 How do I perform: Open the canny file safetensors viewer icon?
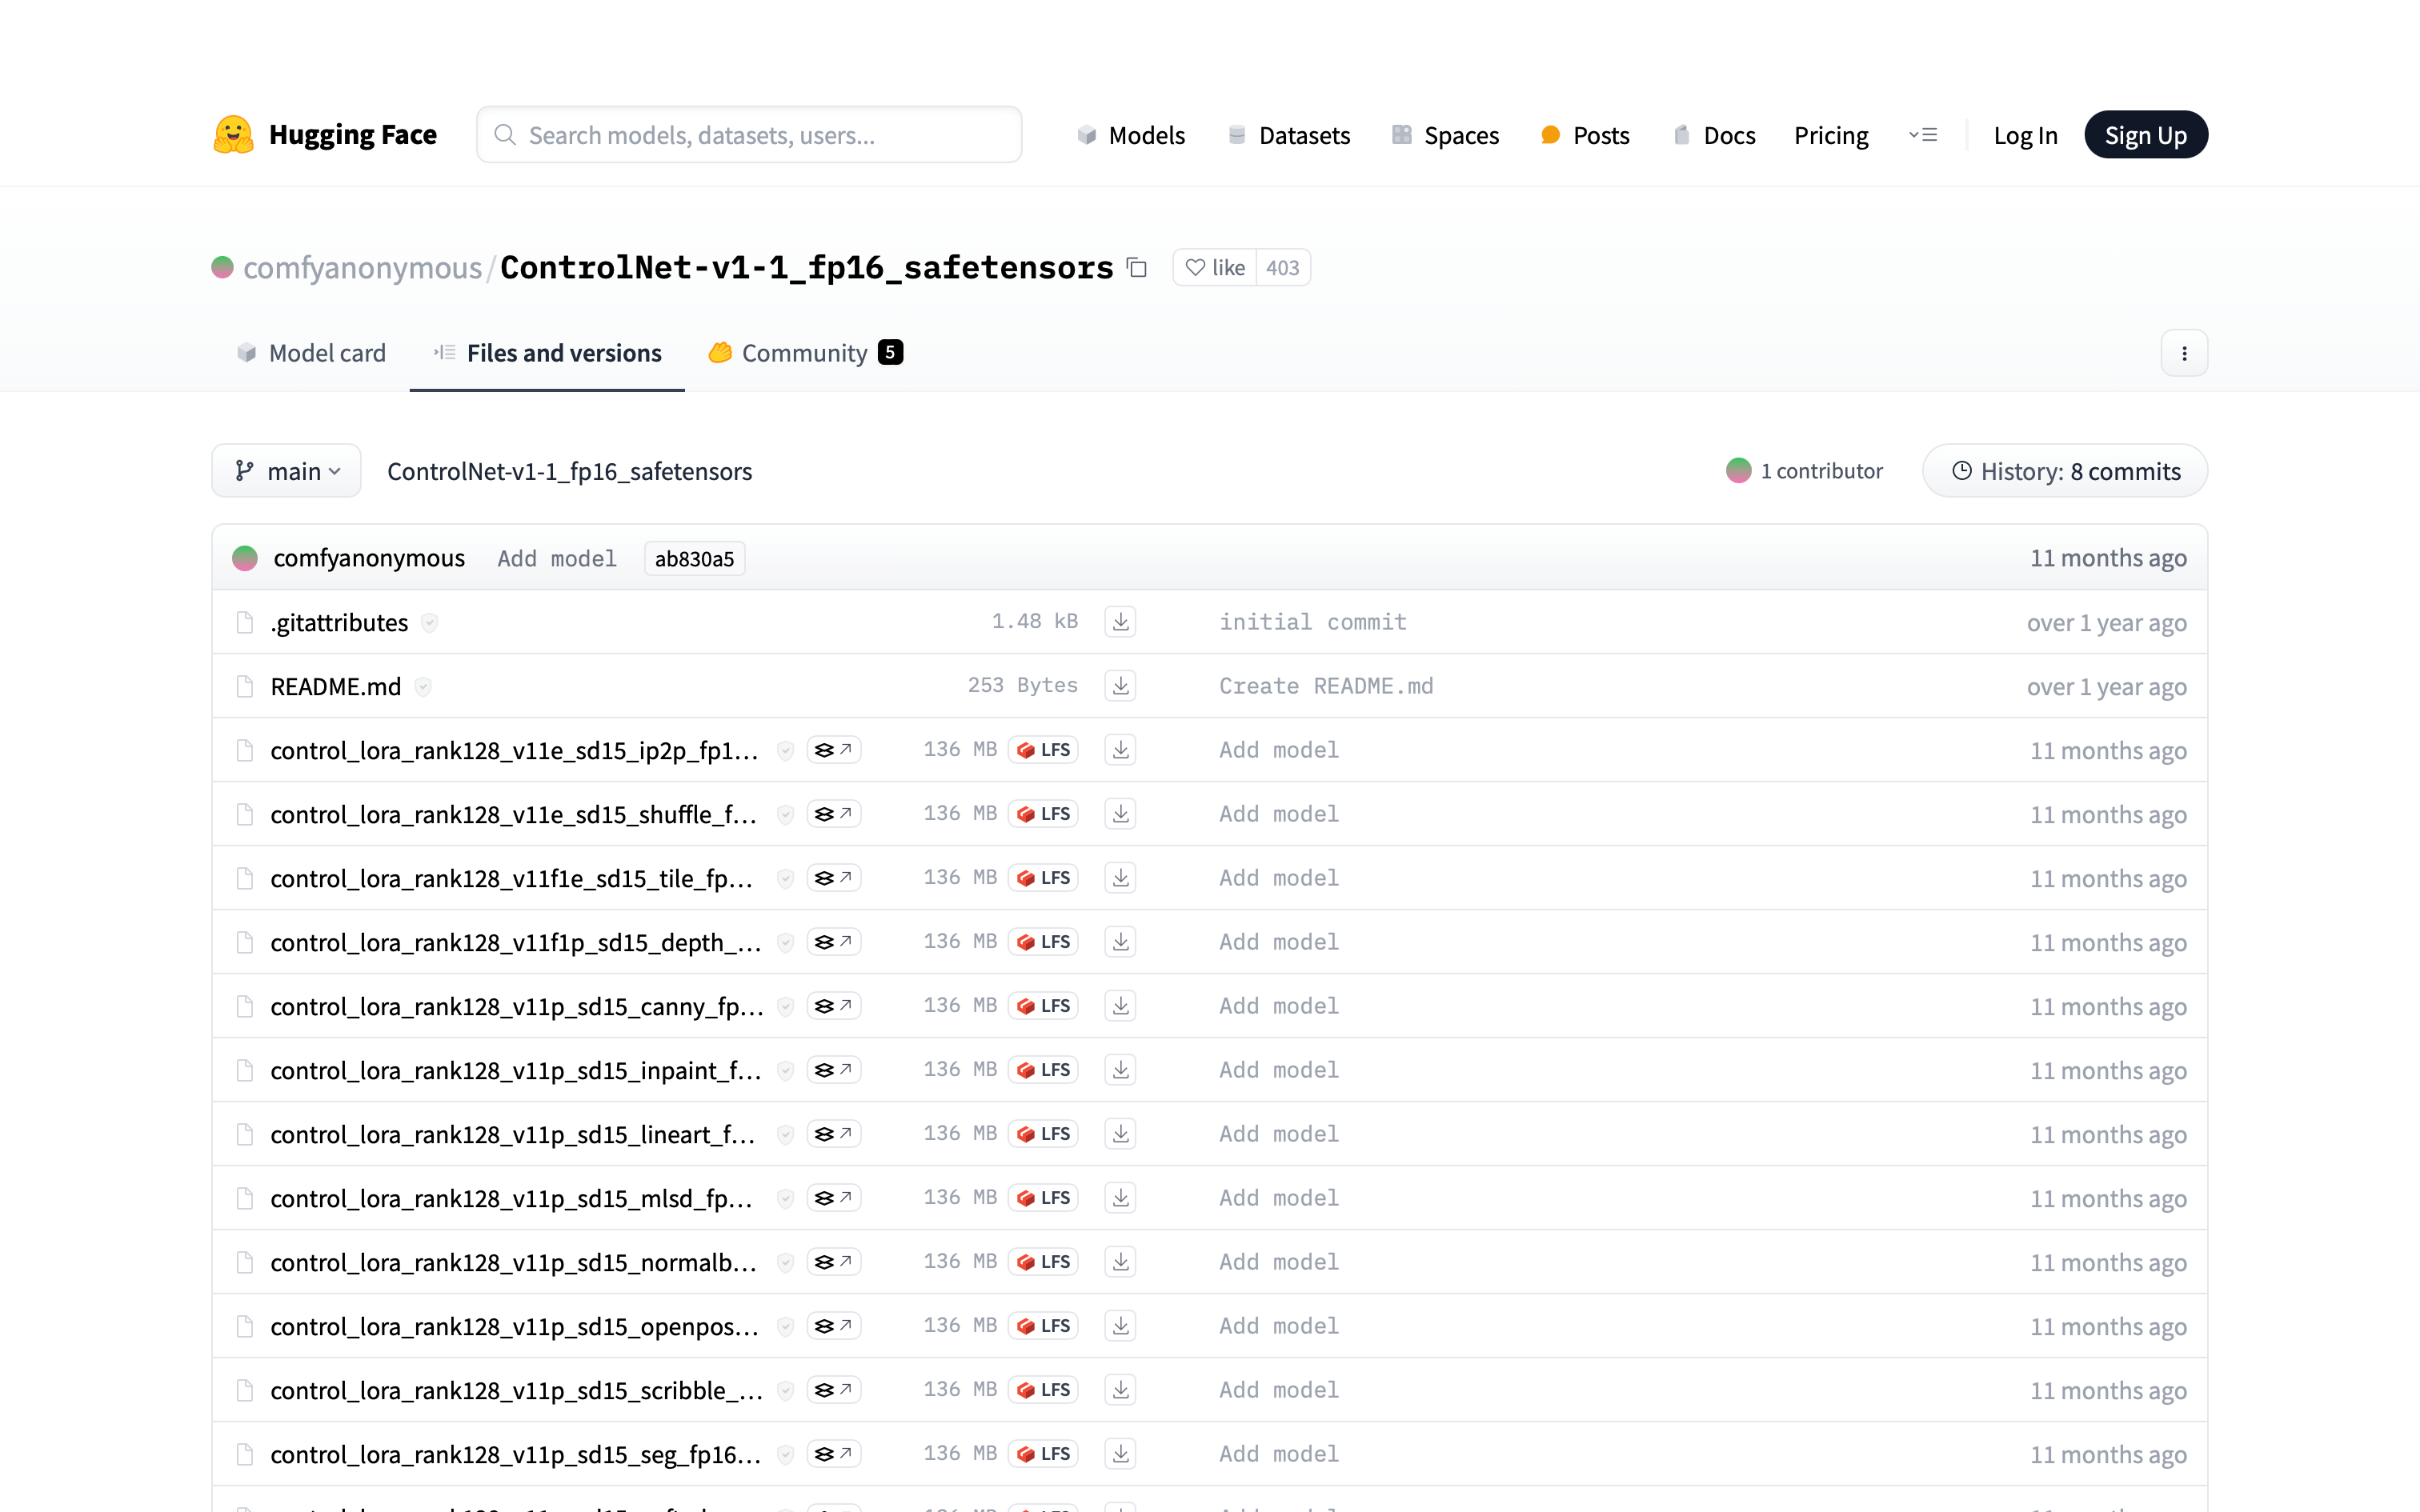click(x=833, y=1006)
